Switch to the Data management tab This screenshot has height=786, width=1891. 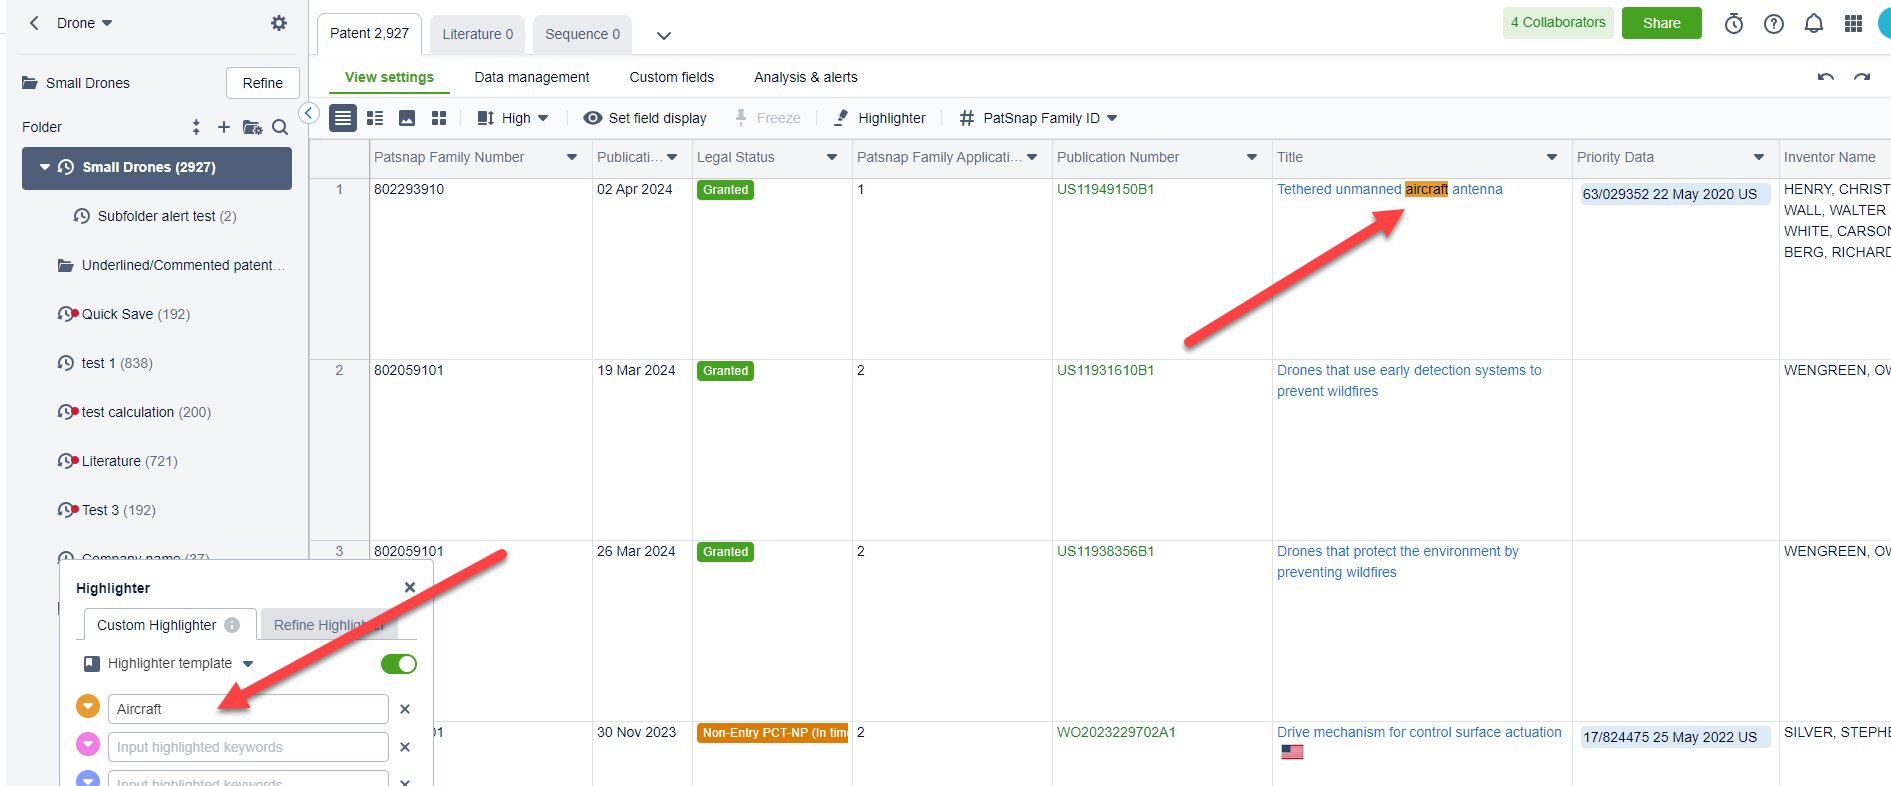[x=531, y=77]
